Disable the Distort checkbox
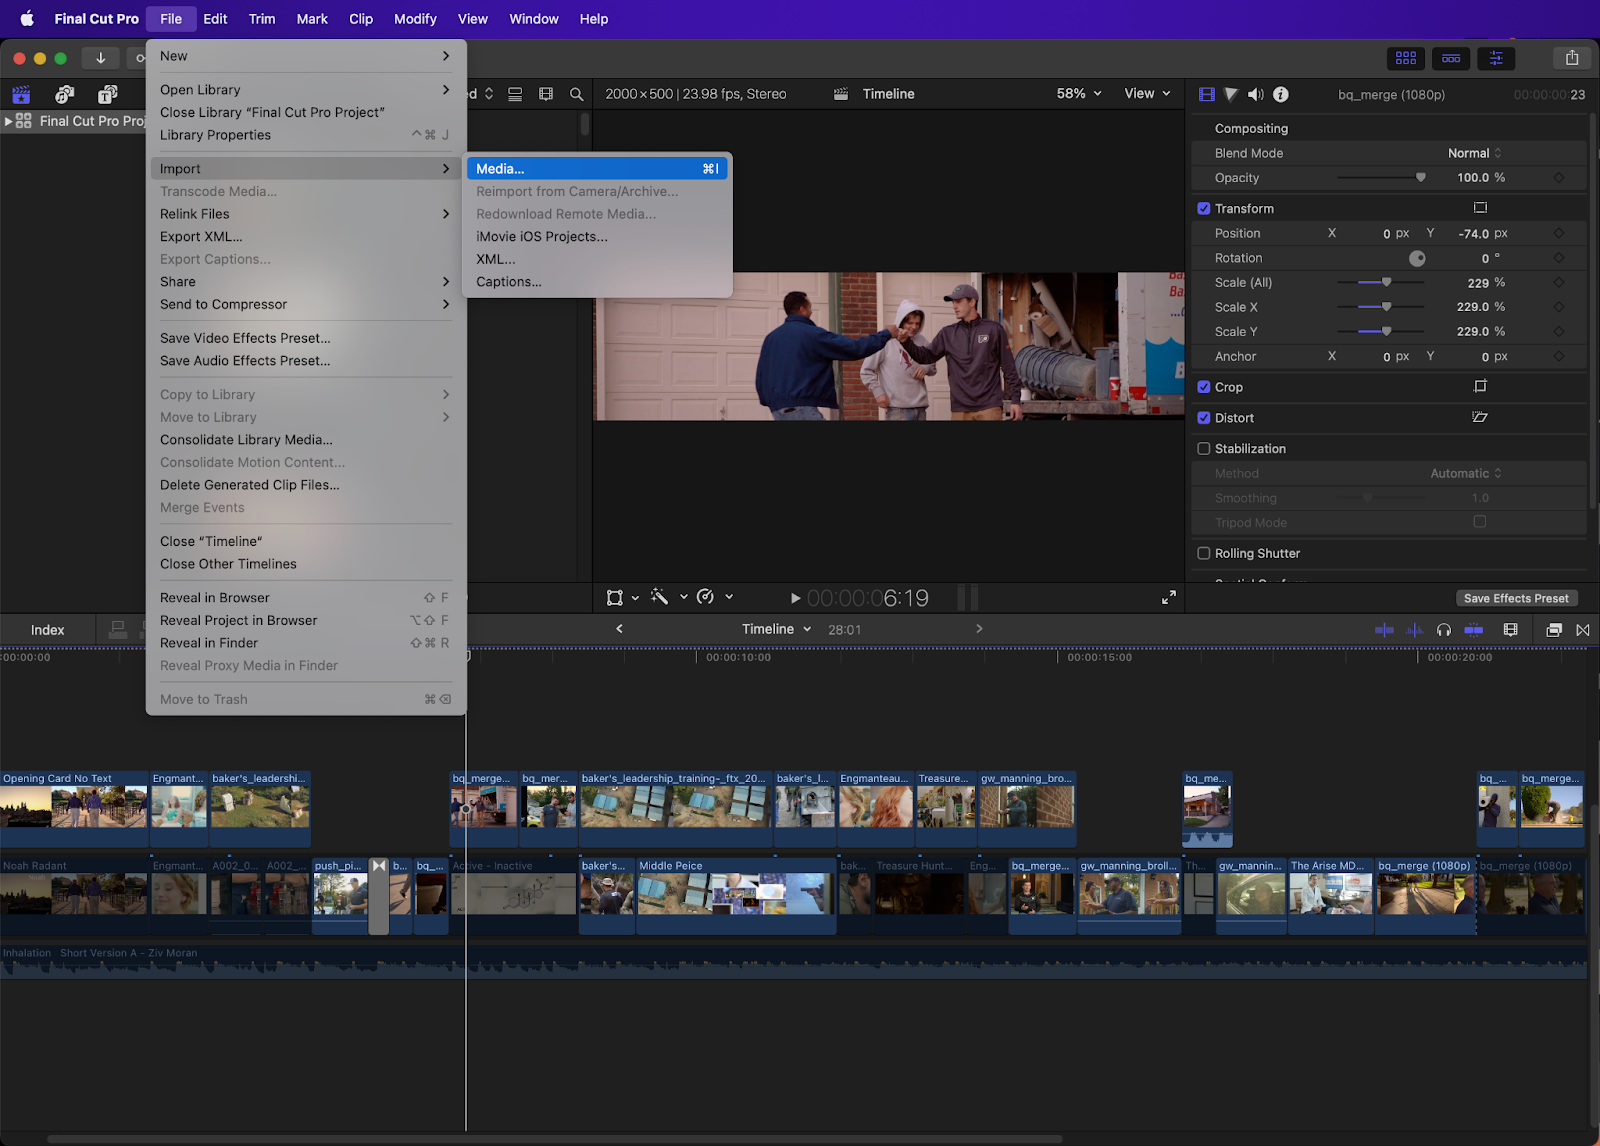Image resolution: width=1600 pixels, height=1146 pixels. point(1204,418)
